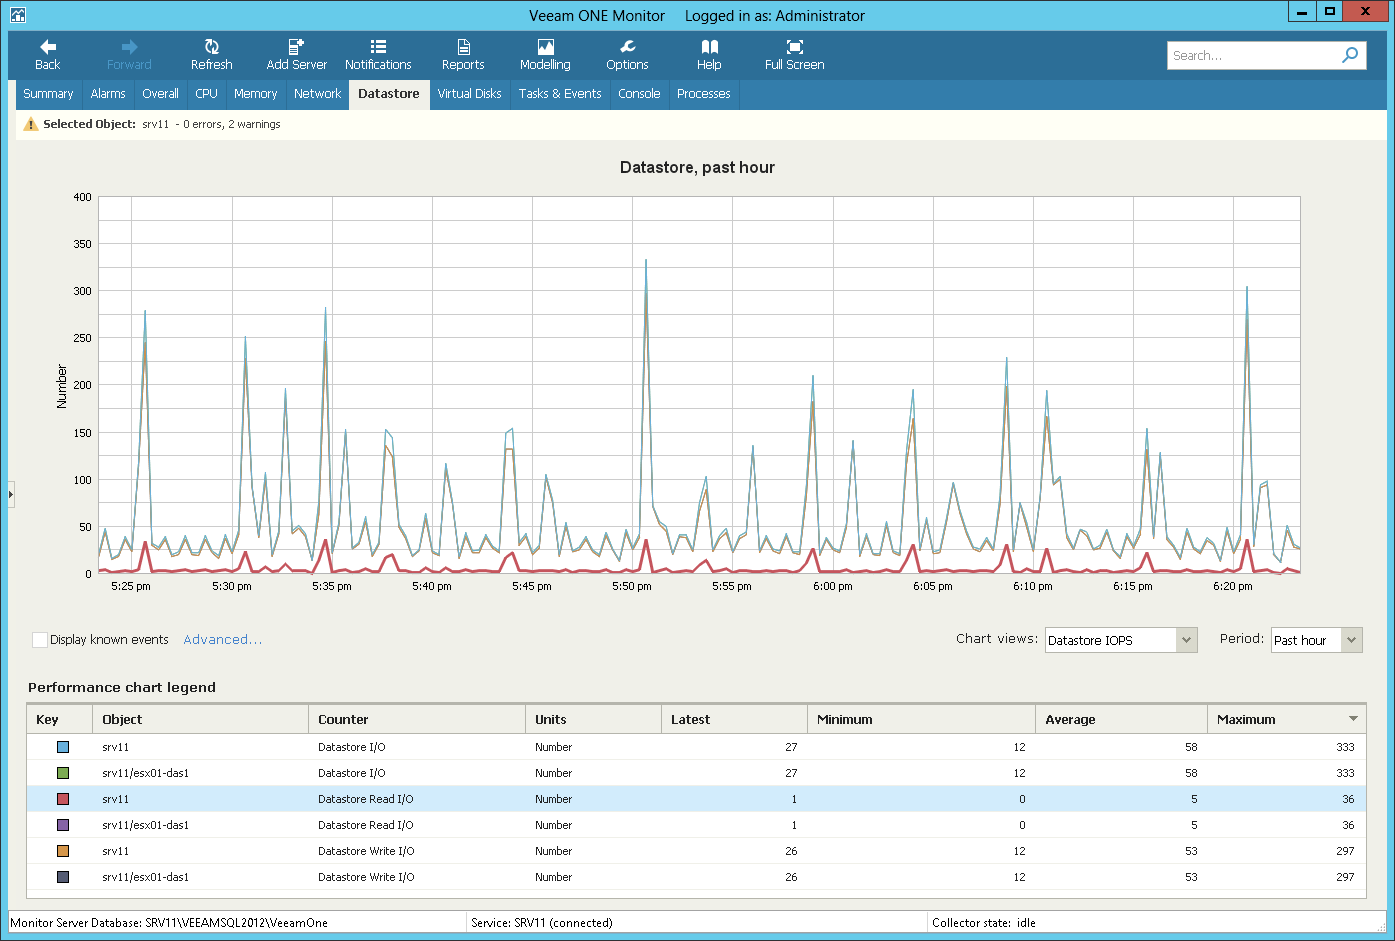1395x941 pixels.
Task: Click the warning icon beside Selected Object
Action: [30, 124]
